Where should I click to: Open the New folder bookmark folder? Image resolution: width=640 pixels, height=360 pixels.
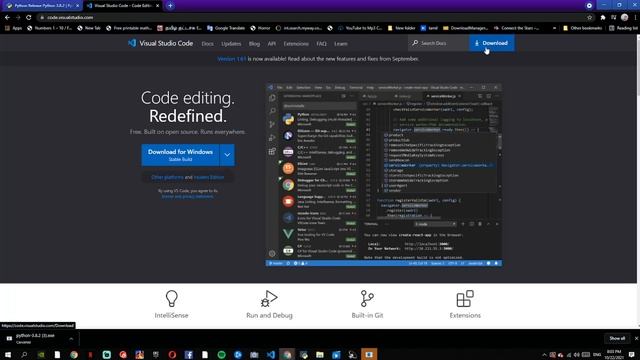(401, 28)
